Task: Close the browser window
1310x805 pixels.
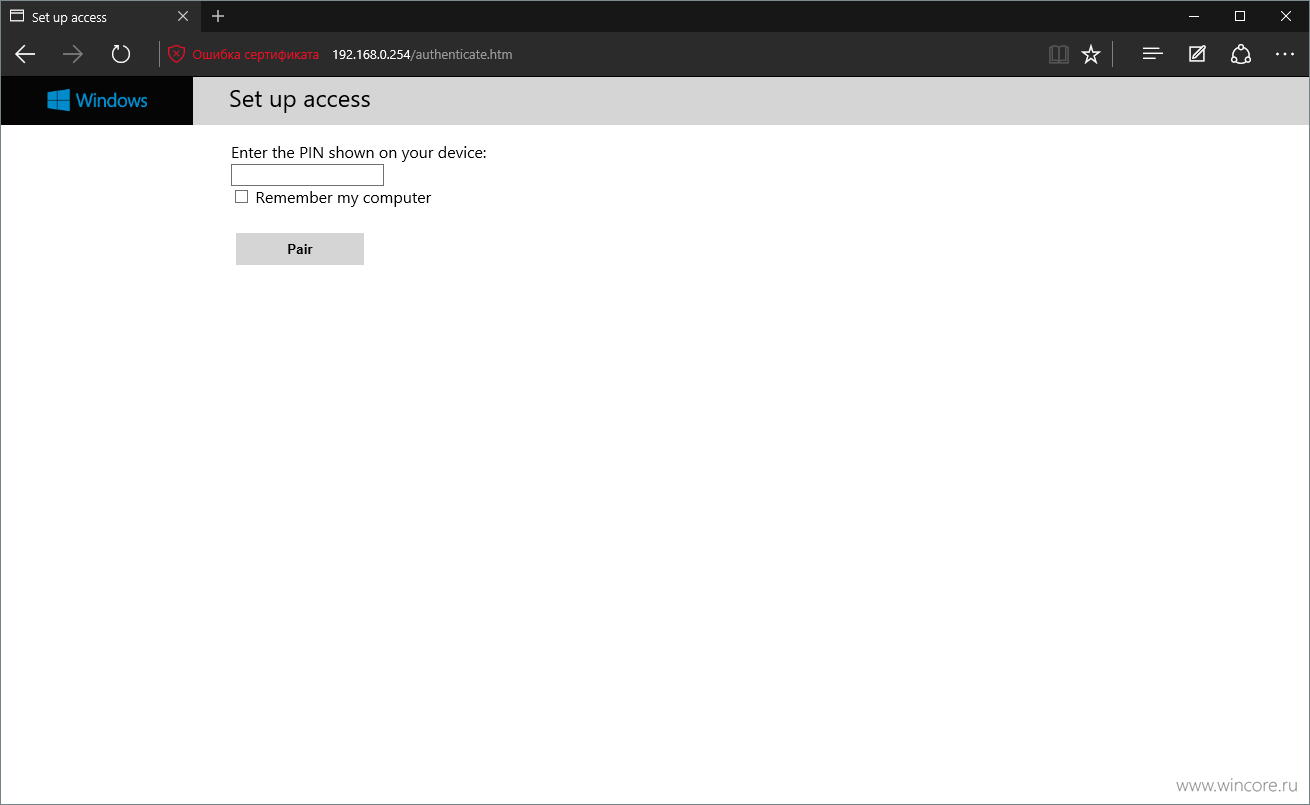Action: [x=1286, y=16]
